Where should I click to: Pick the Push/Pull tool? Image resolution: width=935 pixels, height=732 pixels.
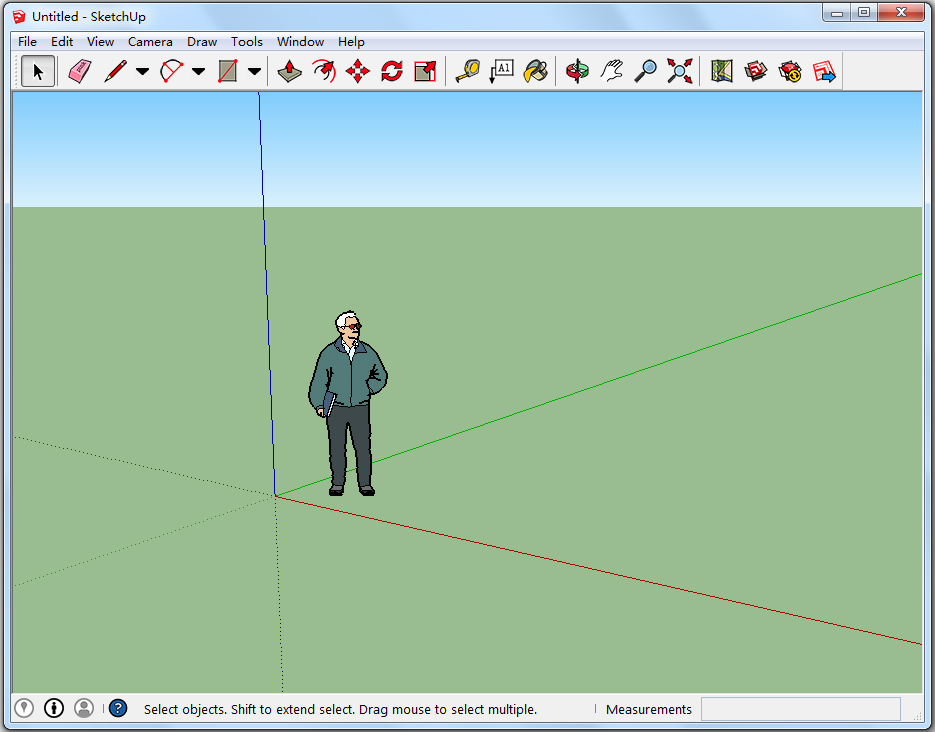289,71
